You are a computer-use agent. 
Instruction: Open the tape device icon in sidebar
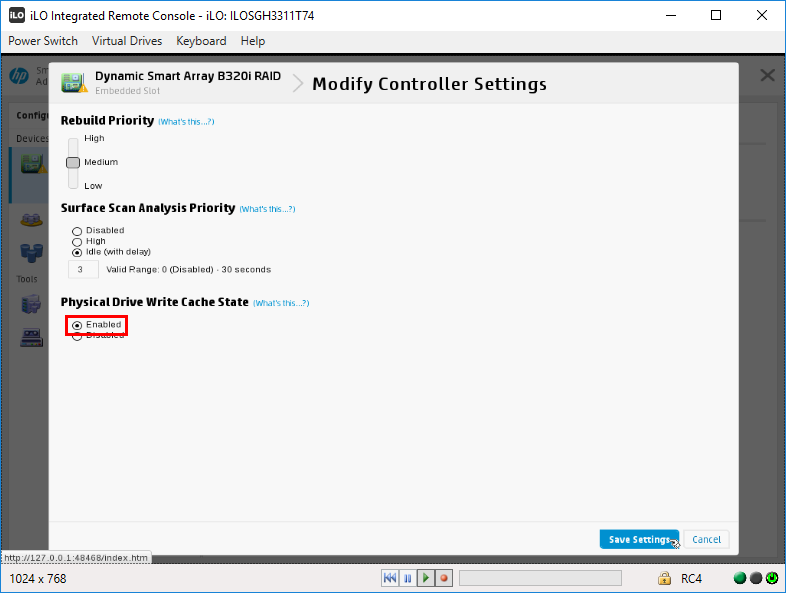point(31,337)
